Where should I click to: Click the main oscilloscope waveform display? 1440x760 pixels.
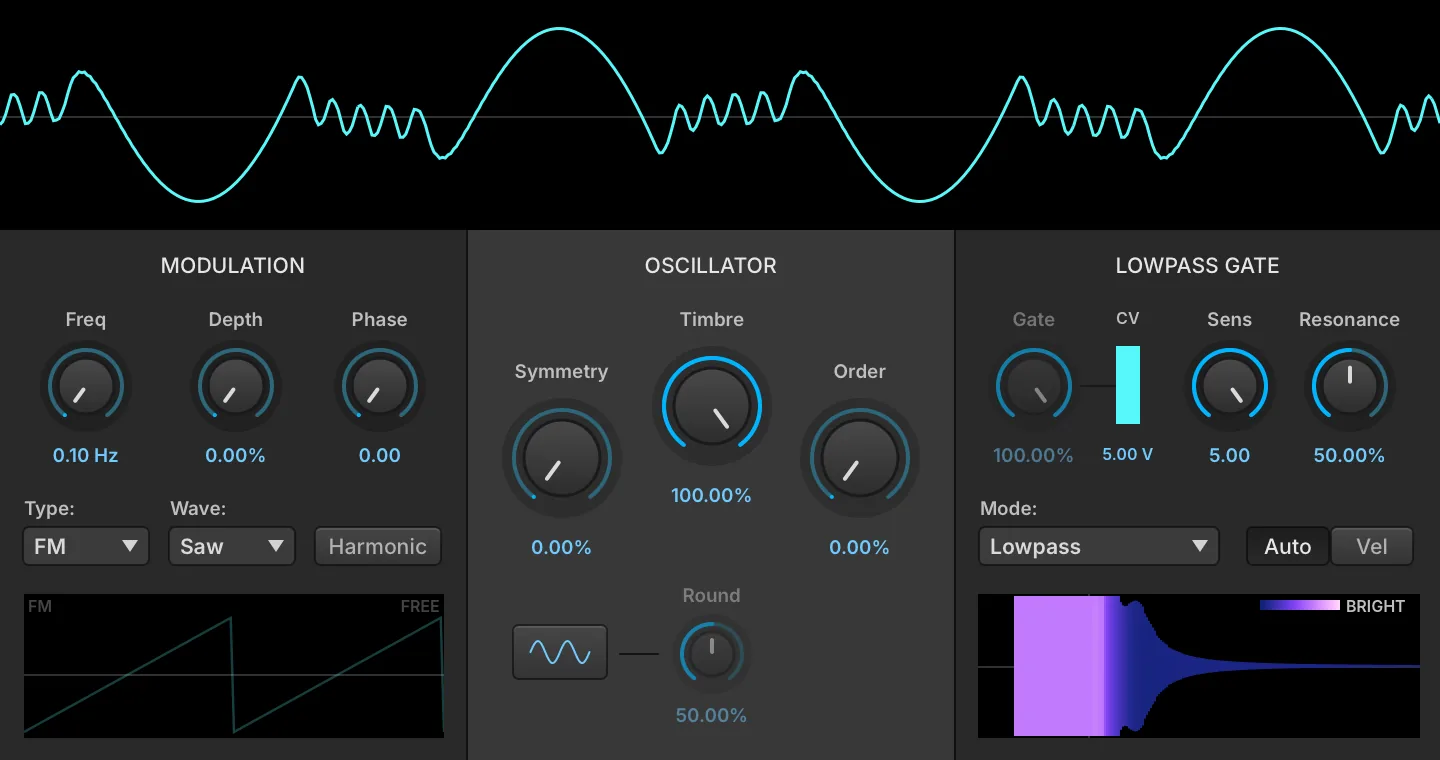tap(720, 115)
